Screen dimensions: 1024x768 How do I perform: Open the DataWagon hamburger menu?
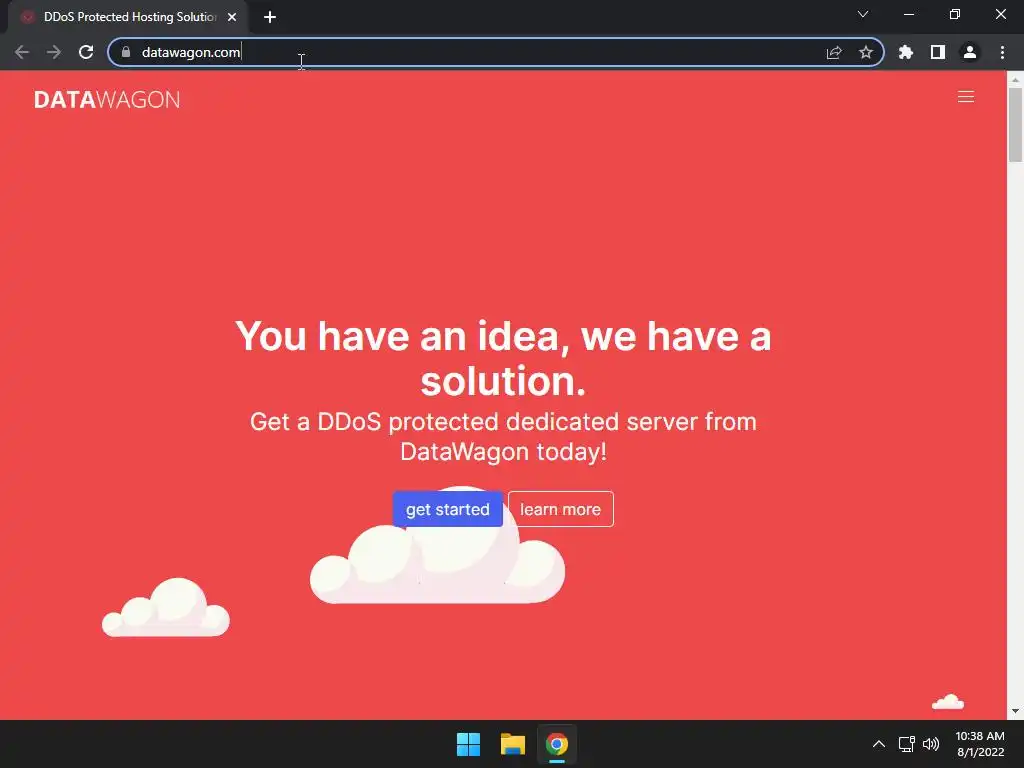[966, 97]
